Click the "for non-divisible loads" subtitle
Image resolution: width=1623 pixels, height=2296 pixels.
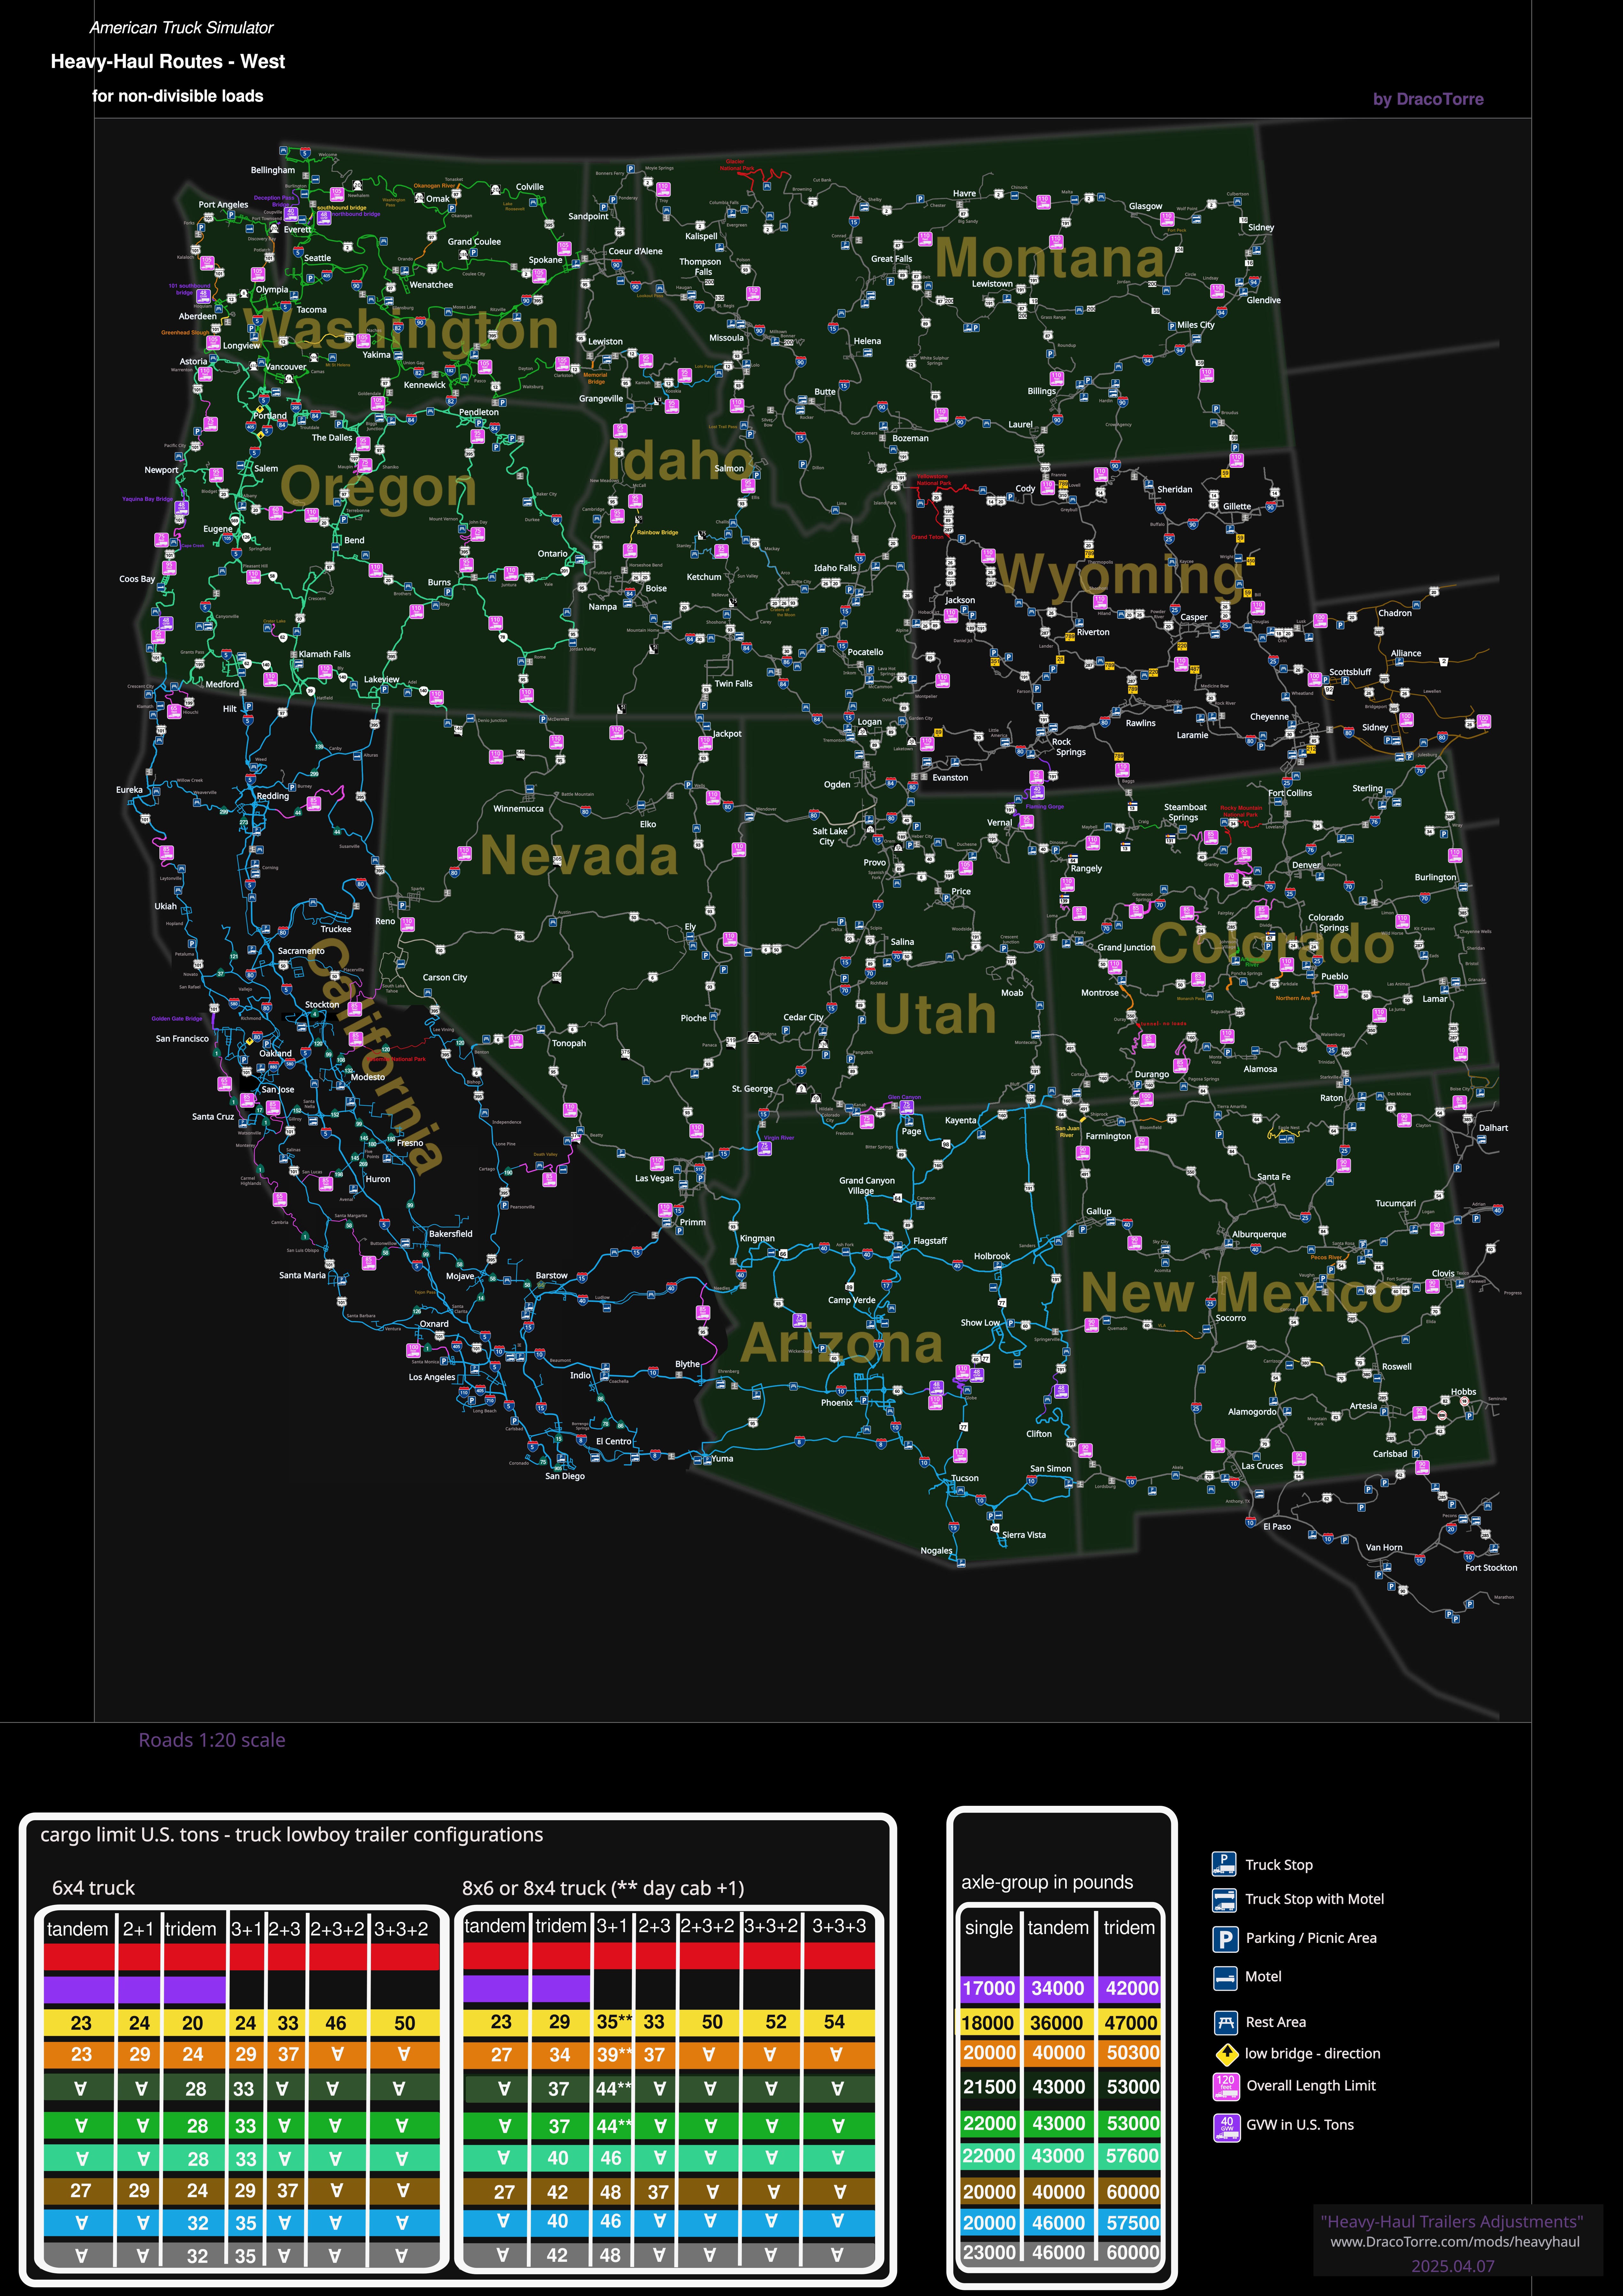click(178, 96)
